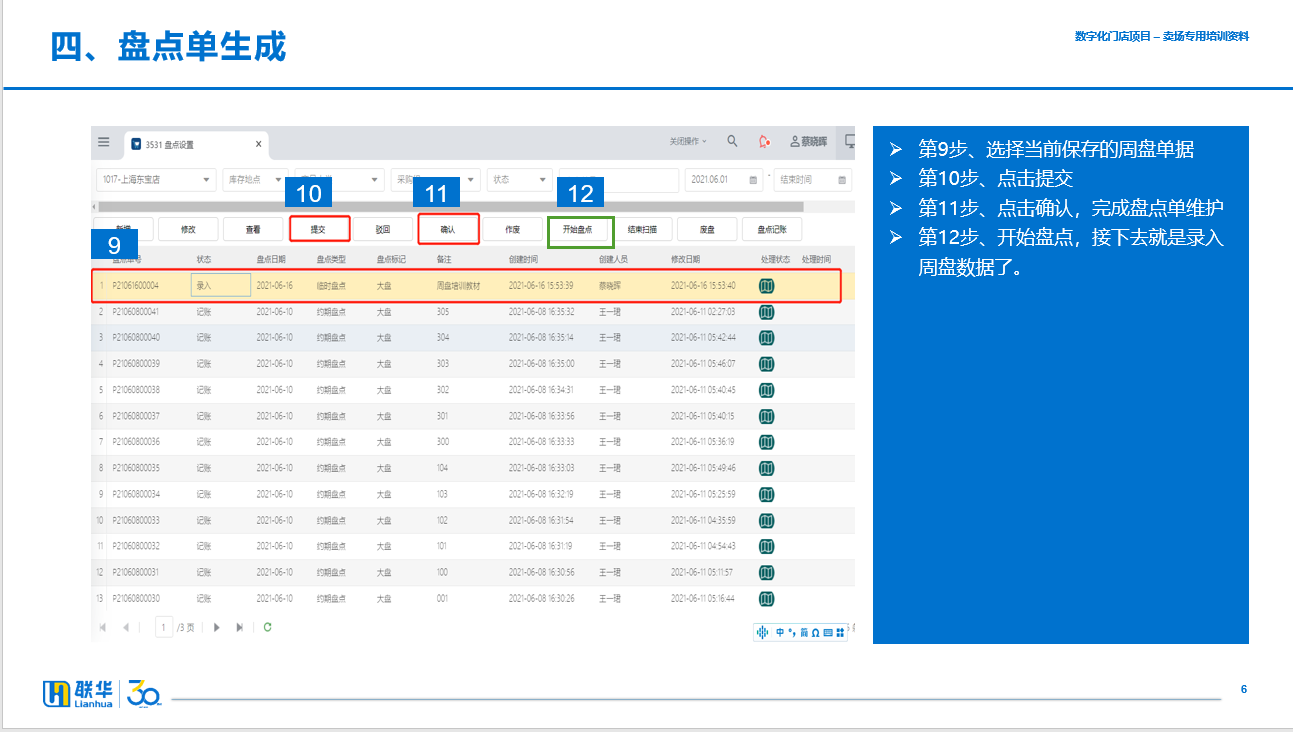Click the 盘点记账 button
Screen dimensions: 1293x732
click(x=772, y=229)
